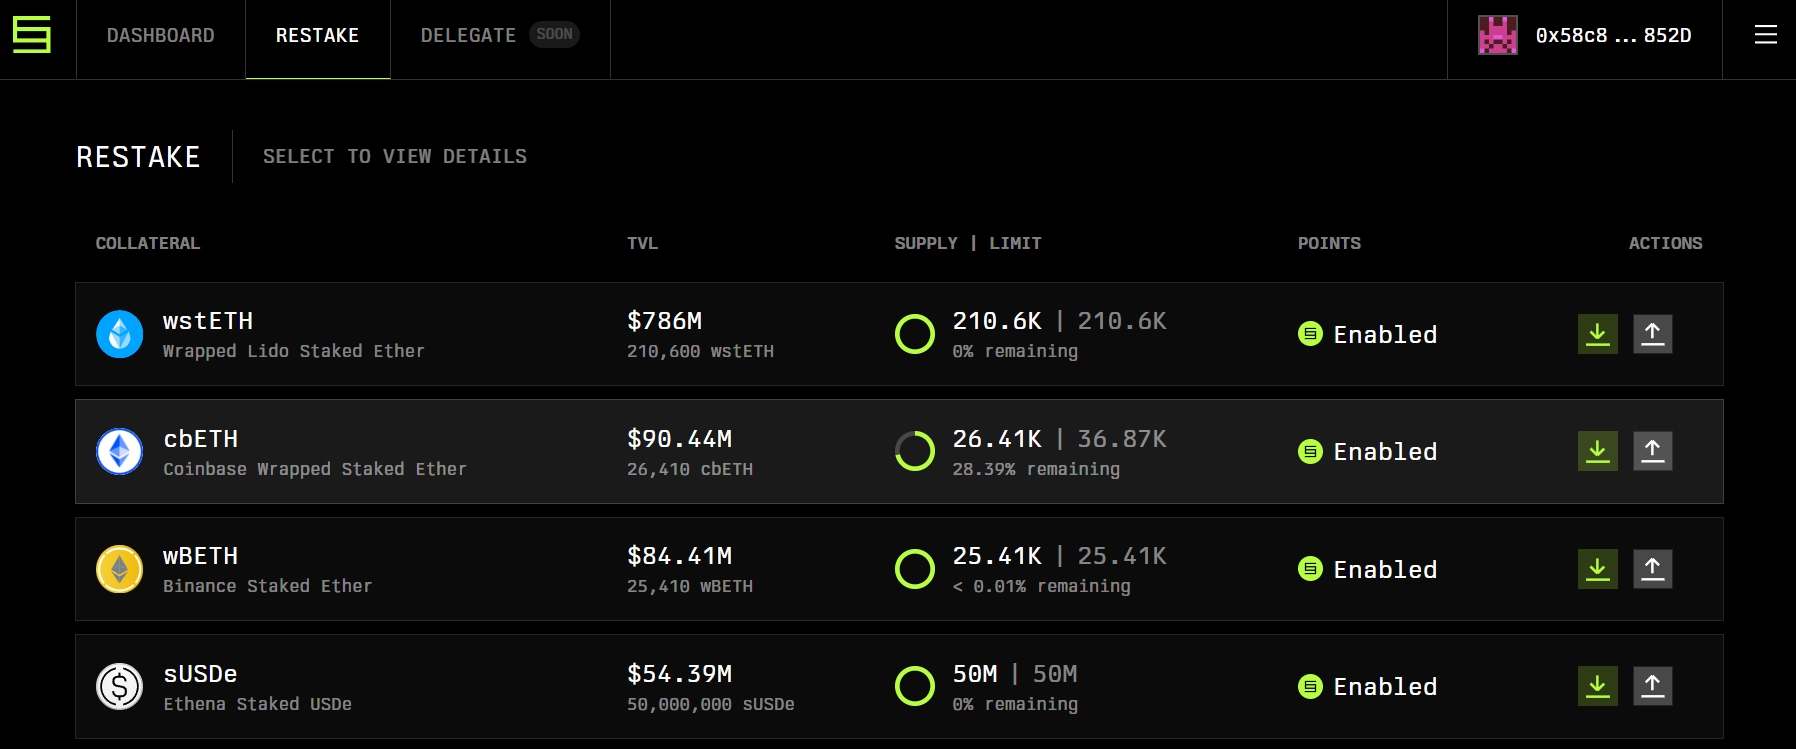Click the deposit icon for cbETH

1597,451
